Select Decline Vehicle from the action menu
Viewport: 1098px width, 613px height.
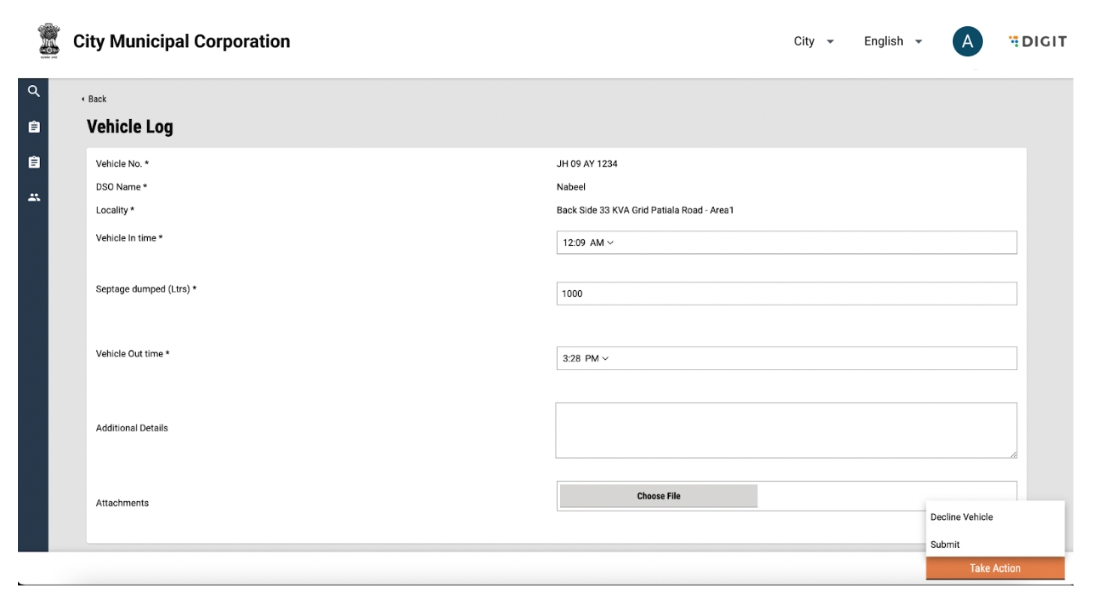[961, 517]
